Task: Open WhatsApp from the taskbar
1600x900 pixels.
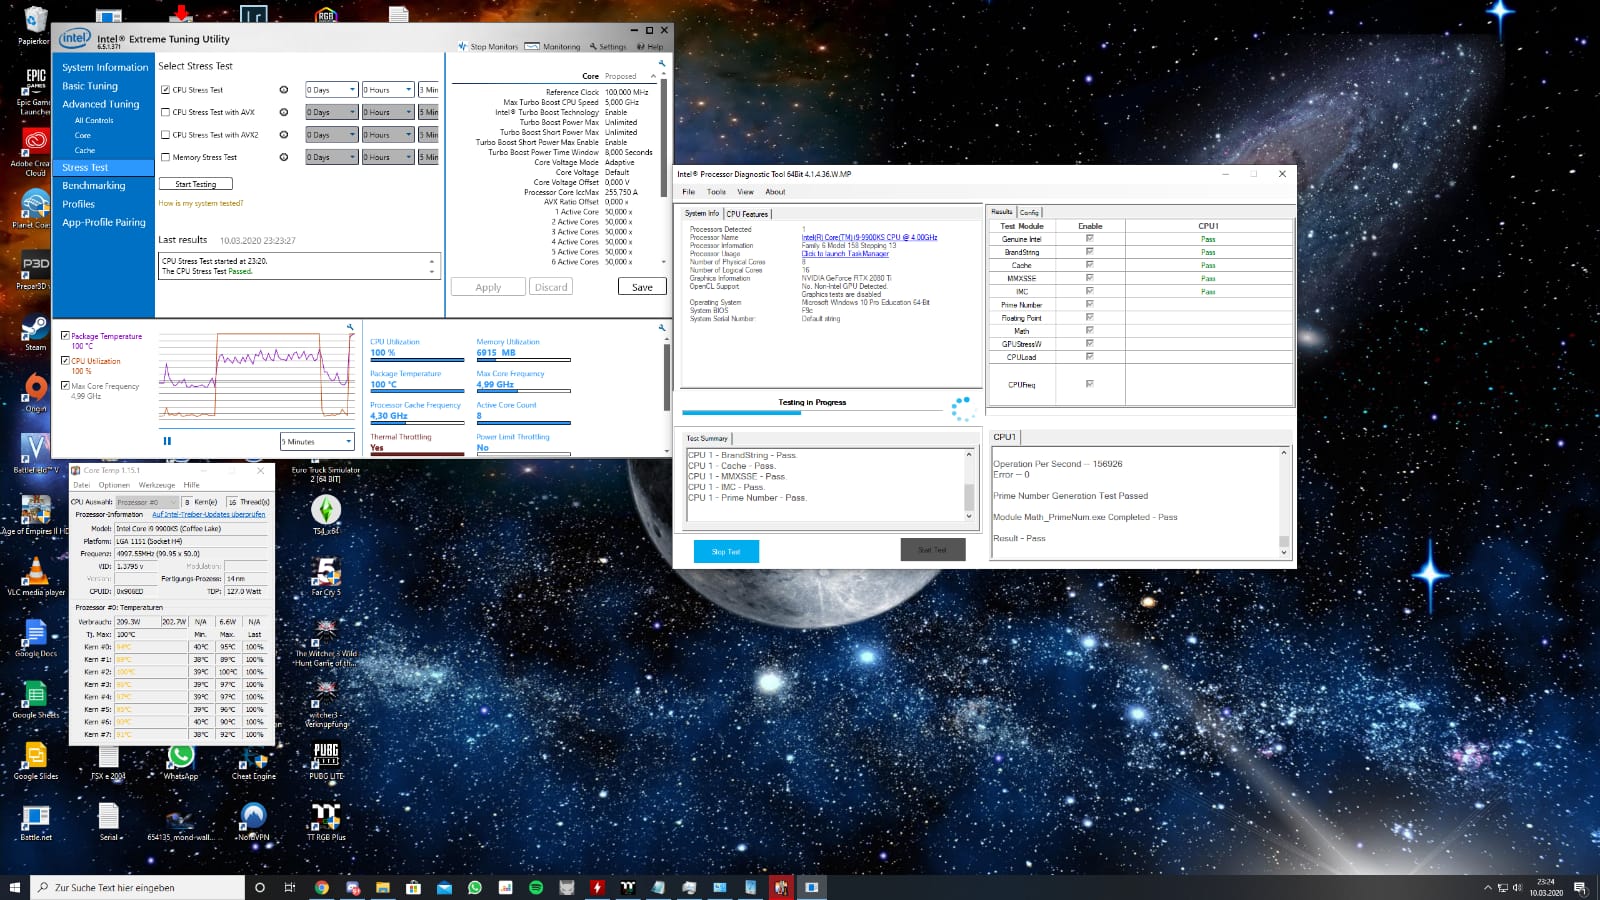Action: 475,887
